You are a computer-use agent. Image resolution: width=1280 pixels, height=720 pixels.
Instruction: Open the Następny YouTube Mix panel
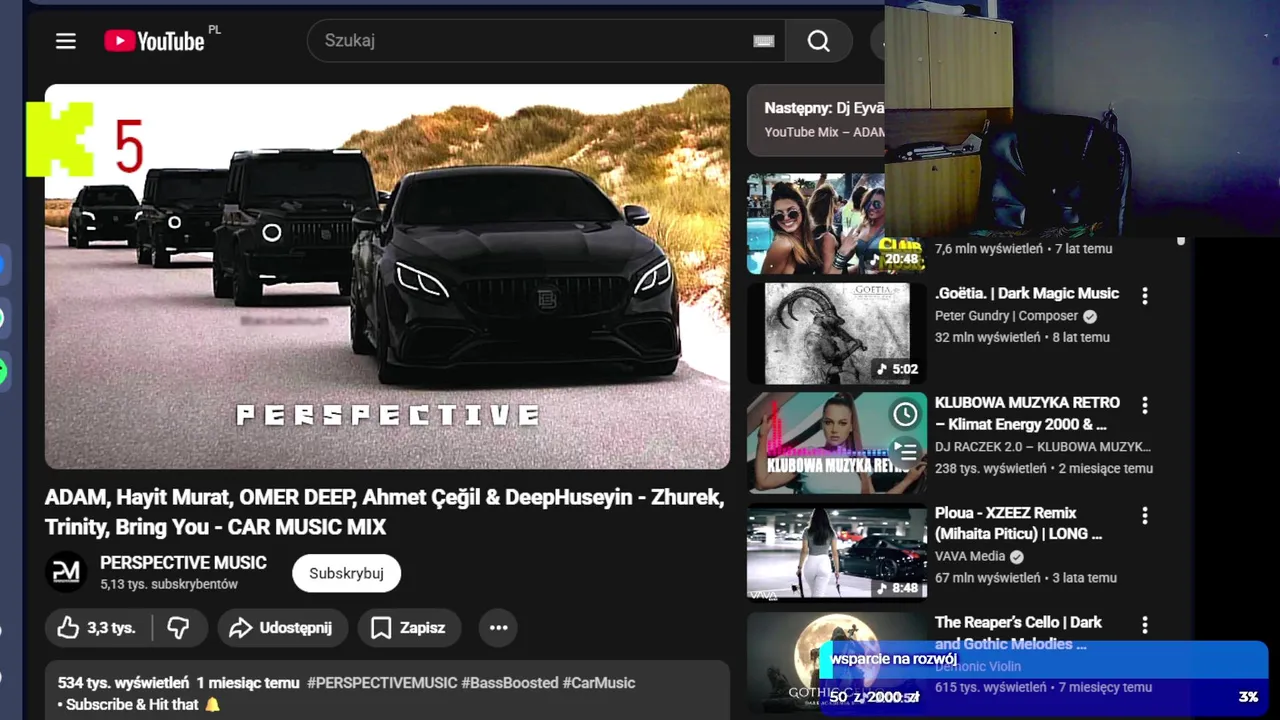[816, 120]
